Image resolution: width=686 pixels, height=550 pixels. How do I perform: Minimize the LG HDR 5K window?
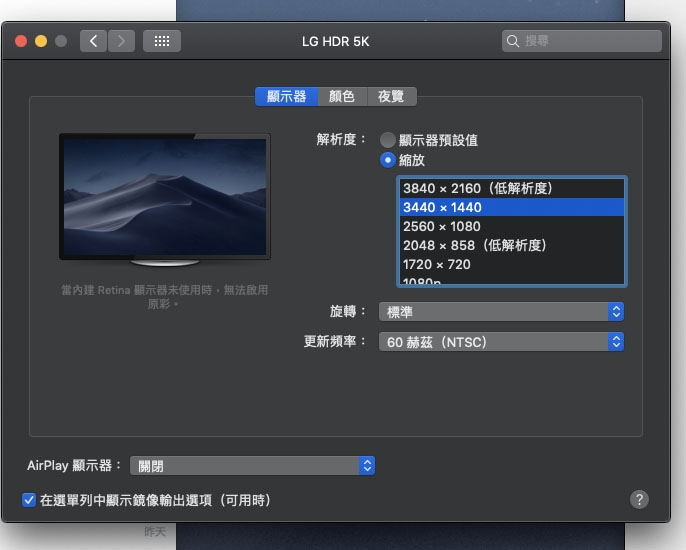[x=41, y=41]
